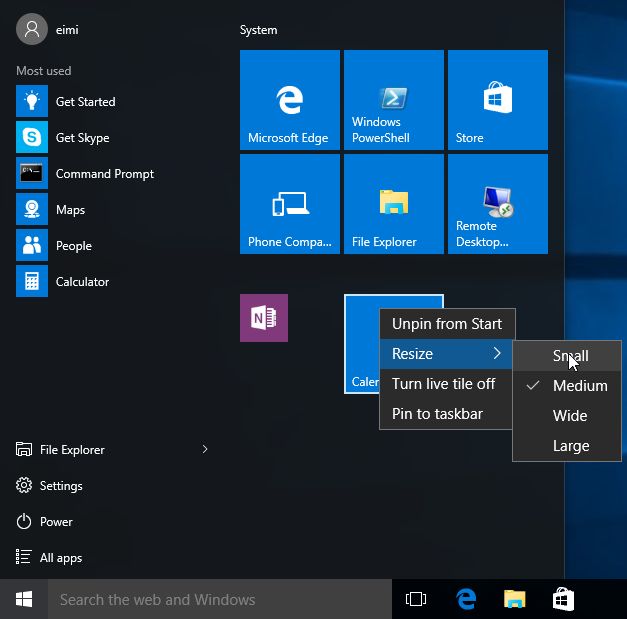This screenshot has width=627, height=619.
Task: Open the purple OneNote tile
Action: pos(264,318)
